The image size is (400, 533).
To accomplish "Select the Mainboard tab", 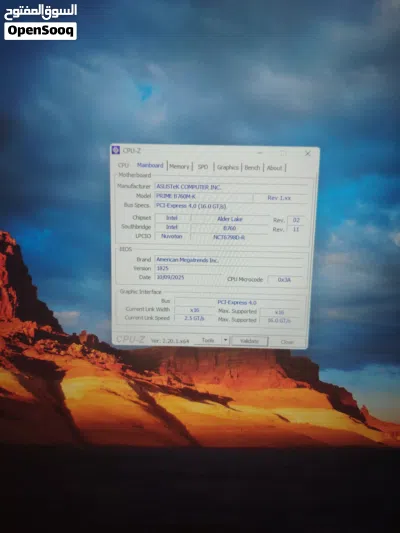I will [150, 165].
